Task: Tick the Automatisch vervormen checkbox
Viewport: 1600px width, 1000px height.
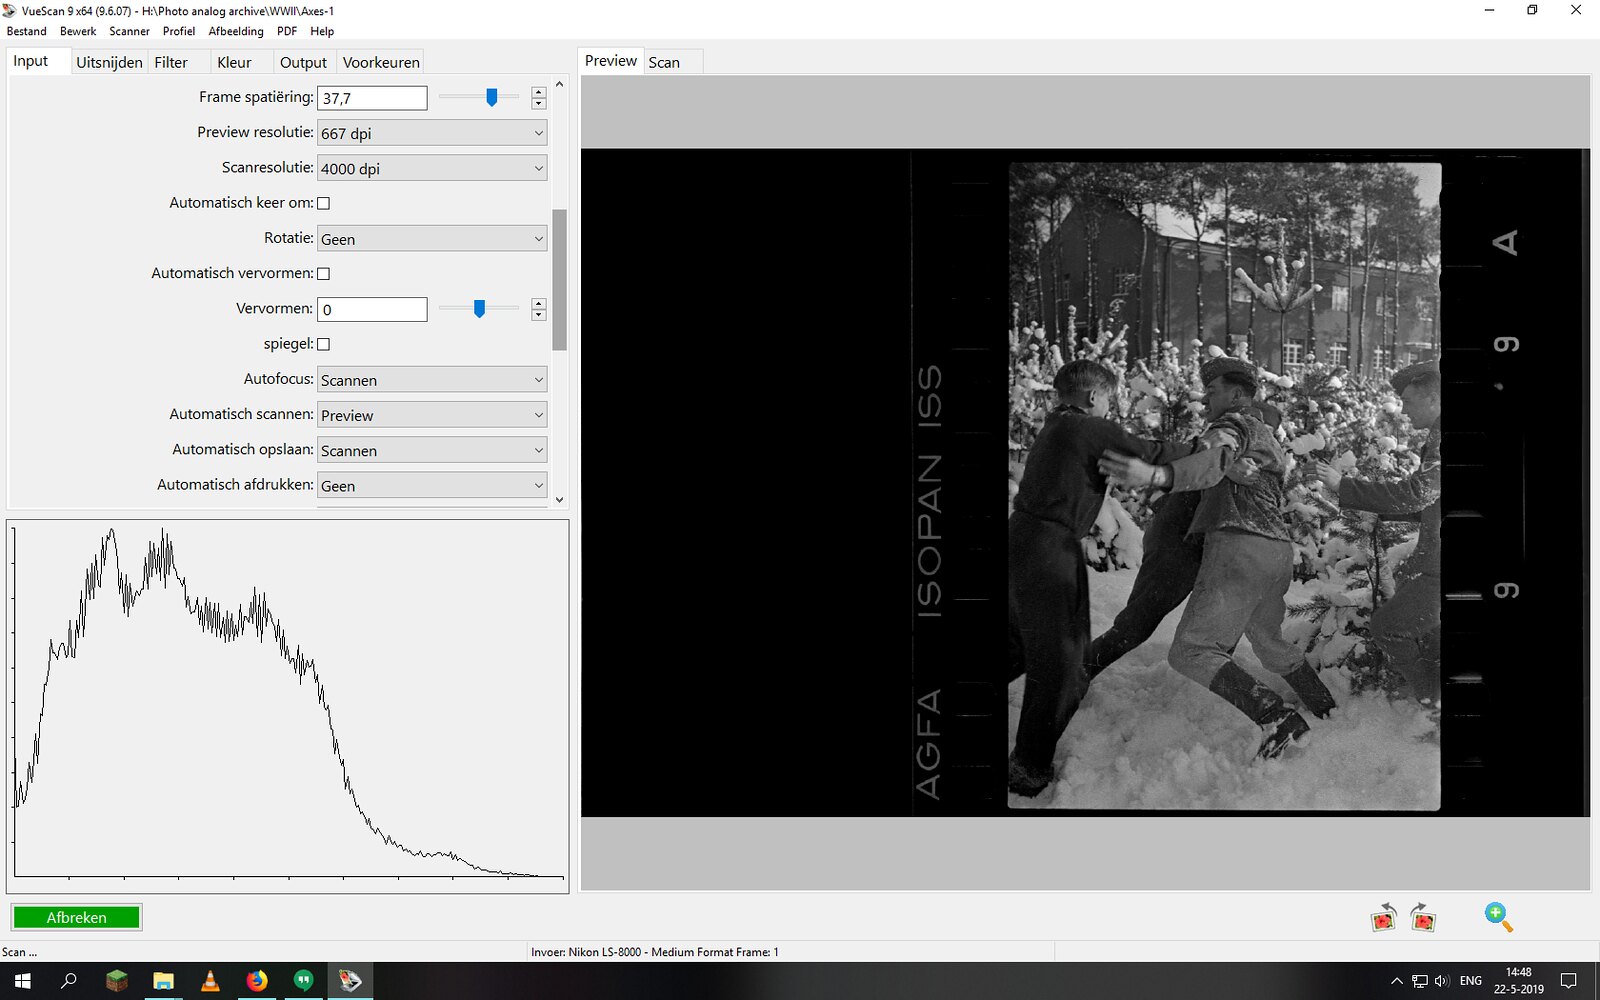Action: point(323,274)
